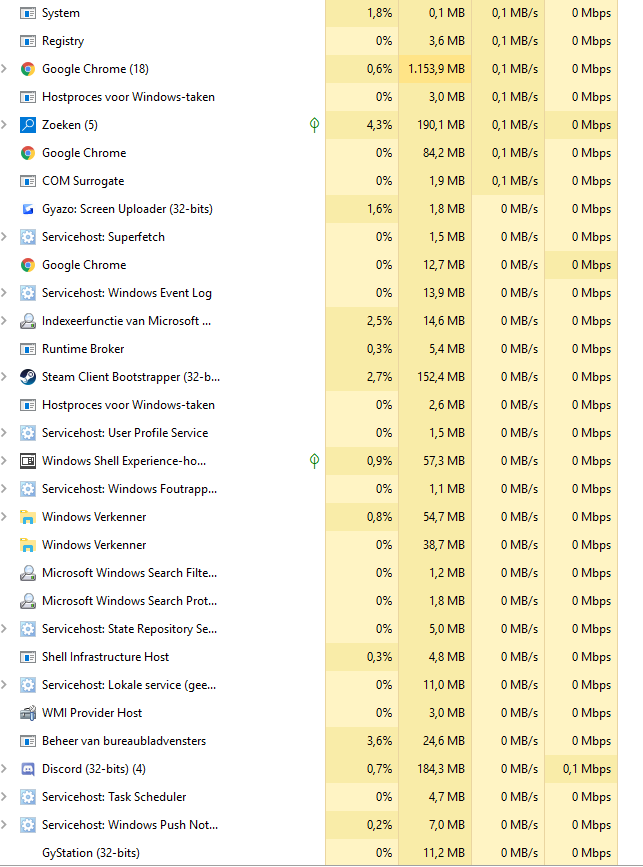
Task: Click the Beheer van bureaubladvensters icon
Action: click(x=28, y=741)
